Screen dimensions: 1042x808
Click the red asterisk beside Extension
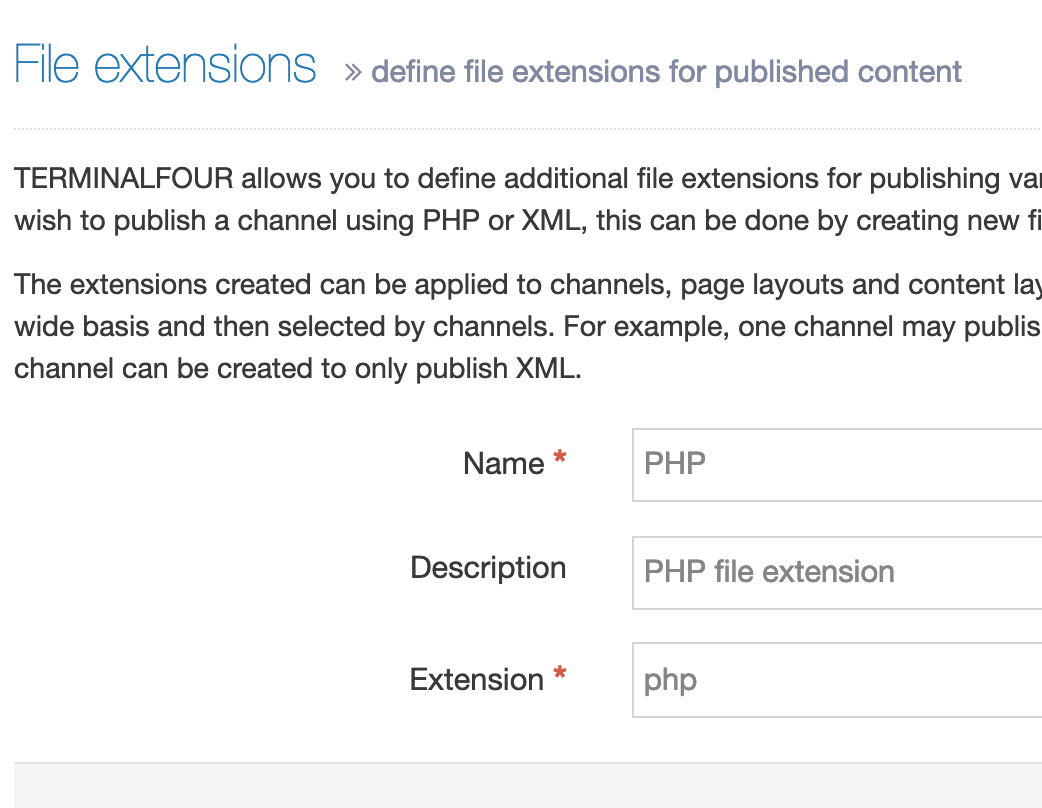pos(560,675)
